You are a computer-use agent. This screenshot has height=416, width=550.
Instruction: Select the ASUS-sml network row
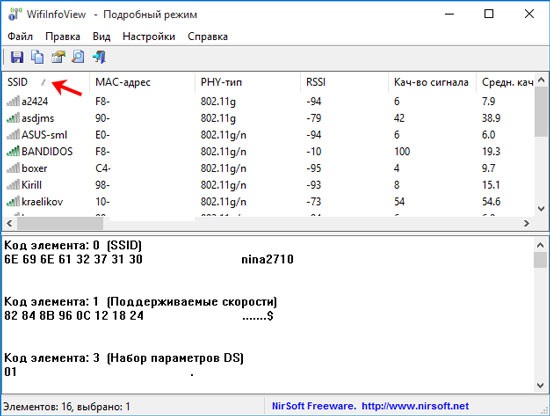269,135
